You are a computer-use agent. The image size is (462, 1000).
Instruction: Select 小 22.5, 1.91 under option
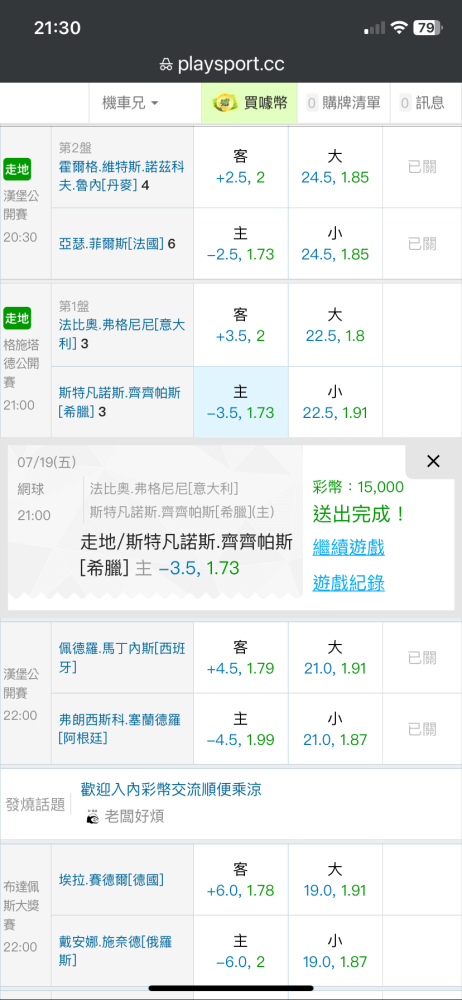(335, 402)
